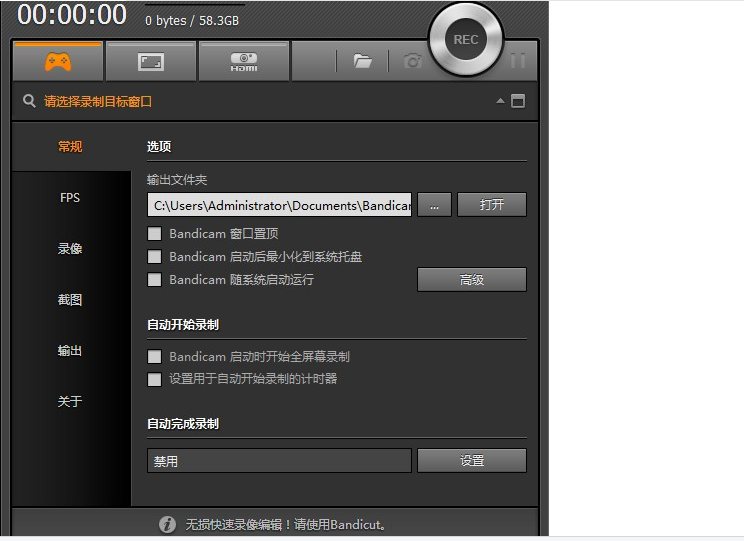Collapse the panel with the up arrow
The width and height of the screenshot is (744, 541).
[x=500, y=101]
